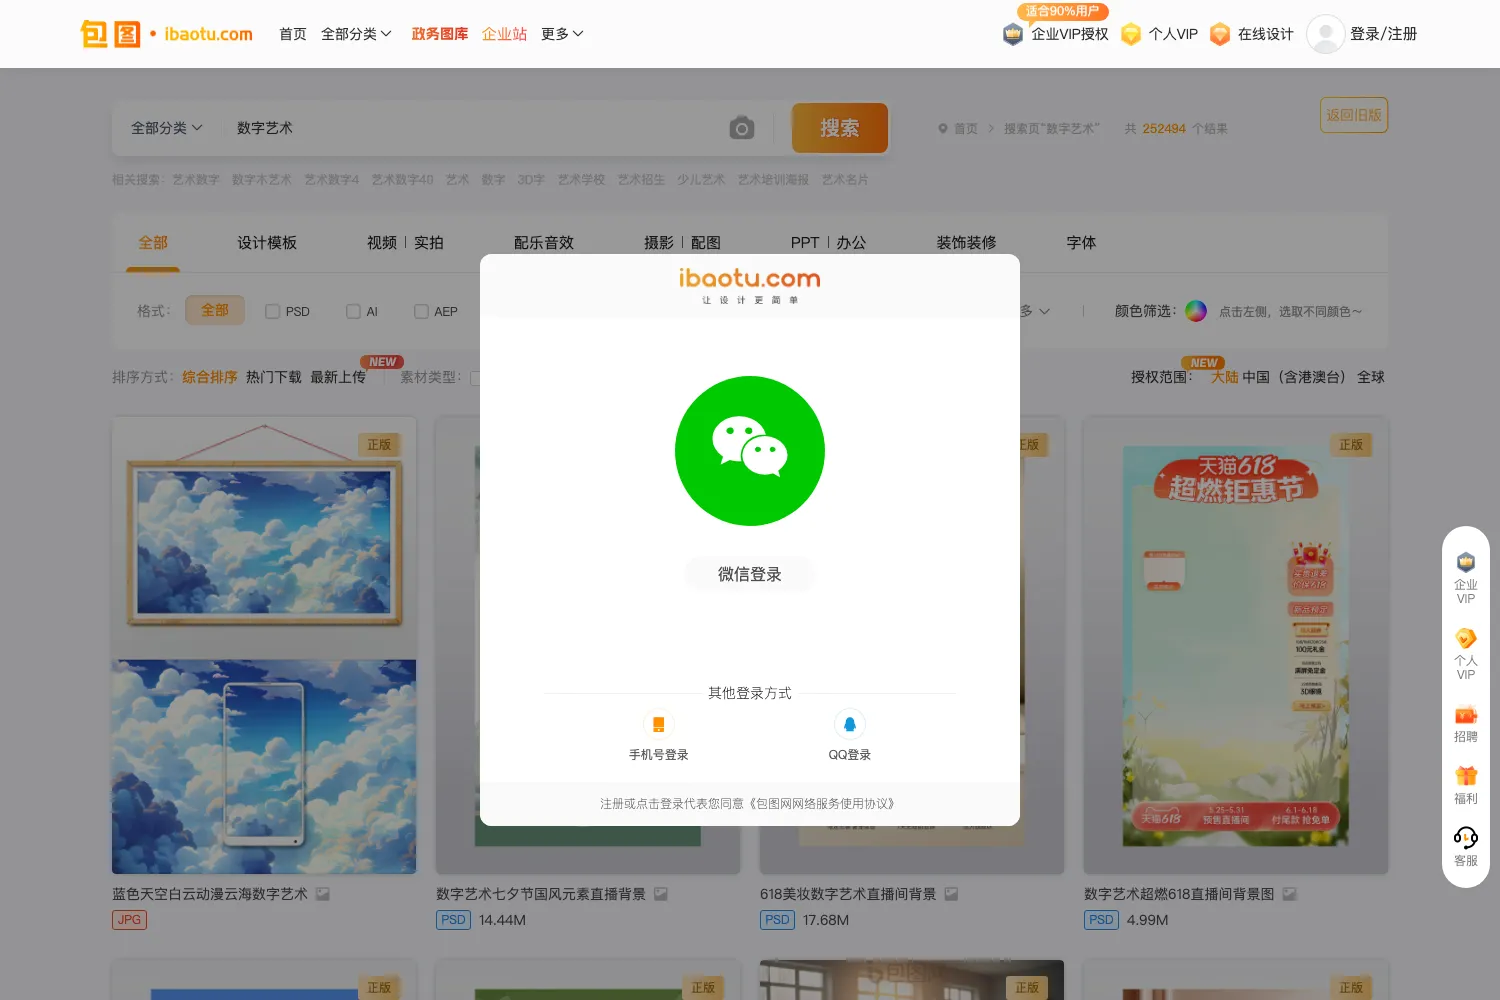Open 招聘 icon in floating sidebar

point(1466,724)
